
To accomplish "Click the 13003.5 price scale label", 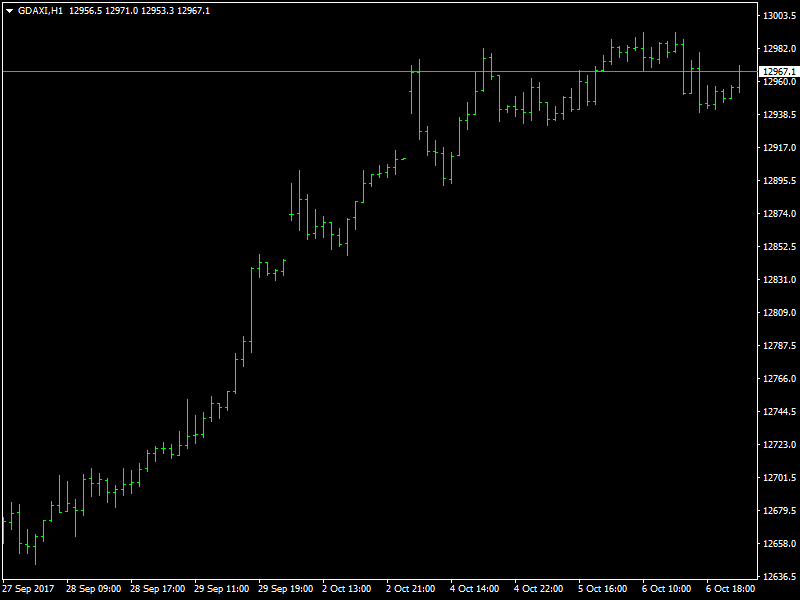I will (x=779, y=16).
